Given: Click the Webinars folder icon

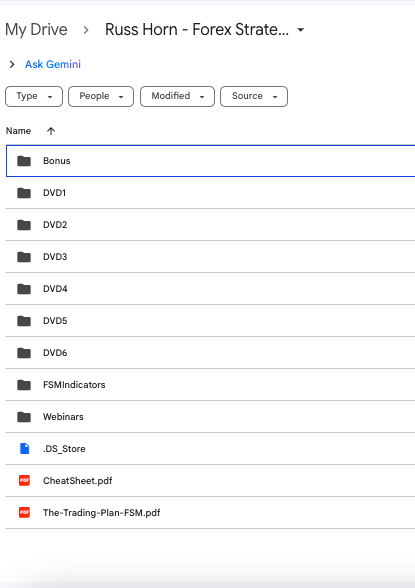Looking at the screenshot, I should click(x=24, y=417).
